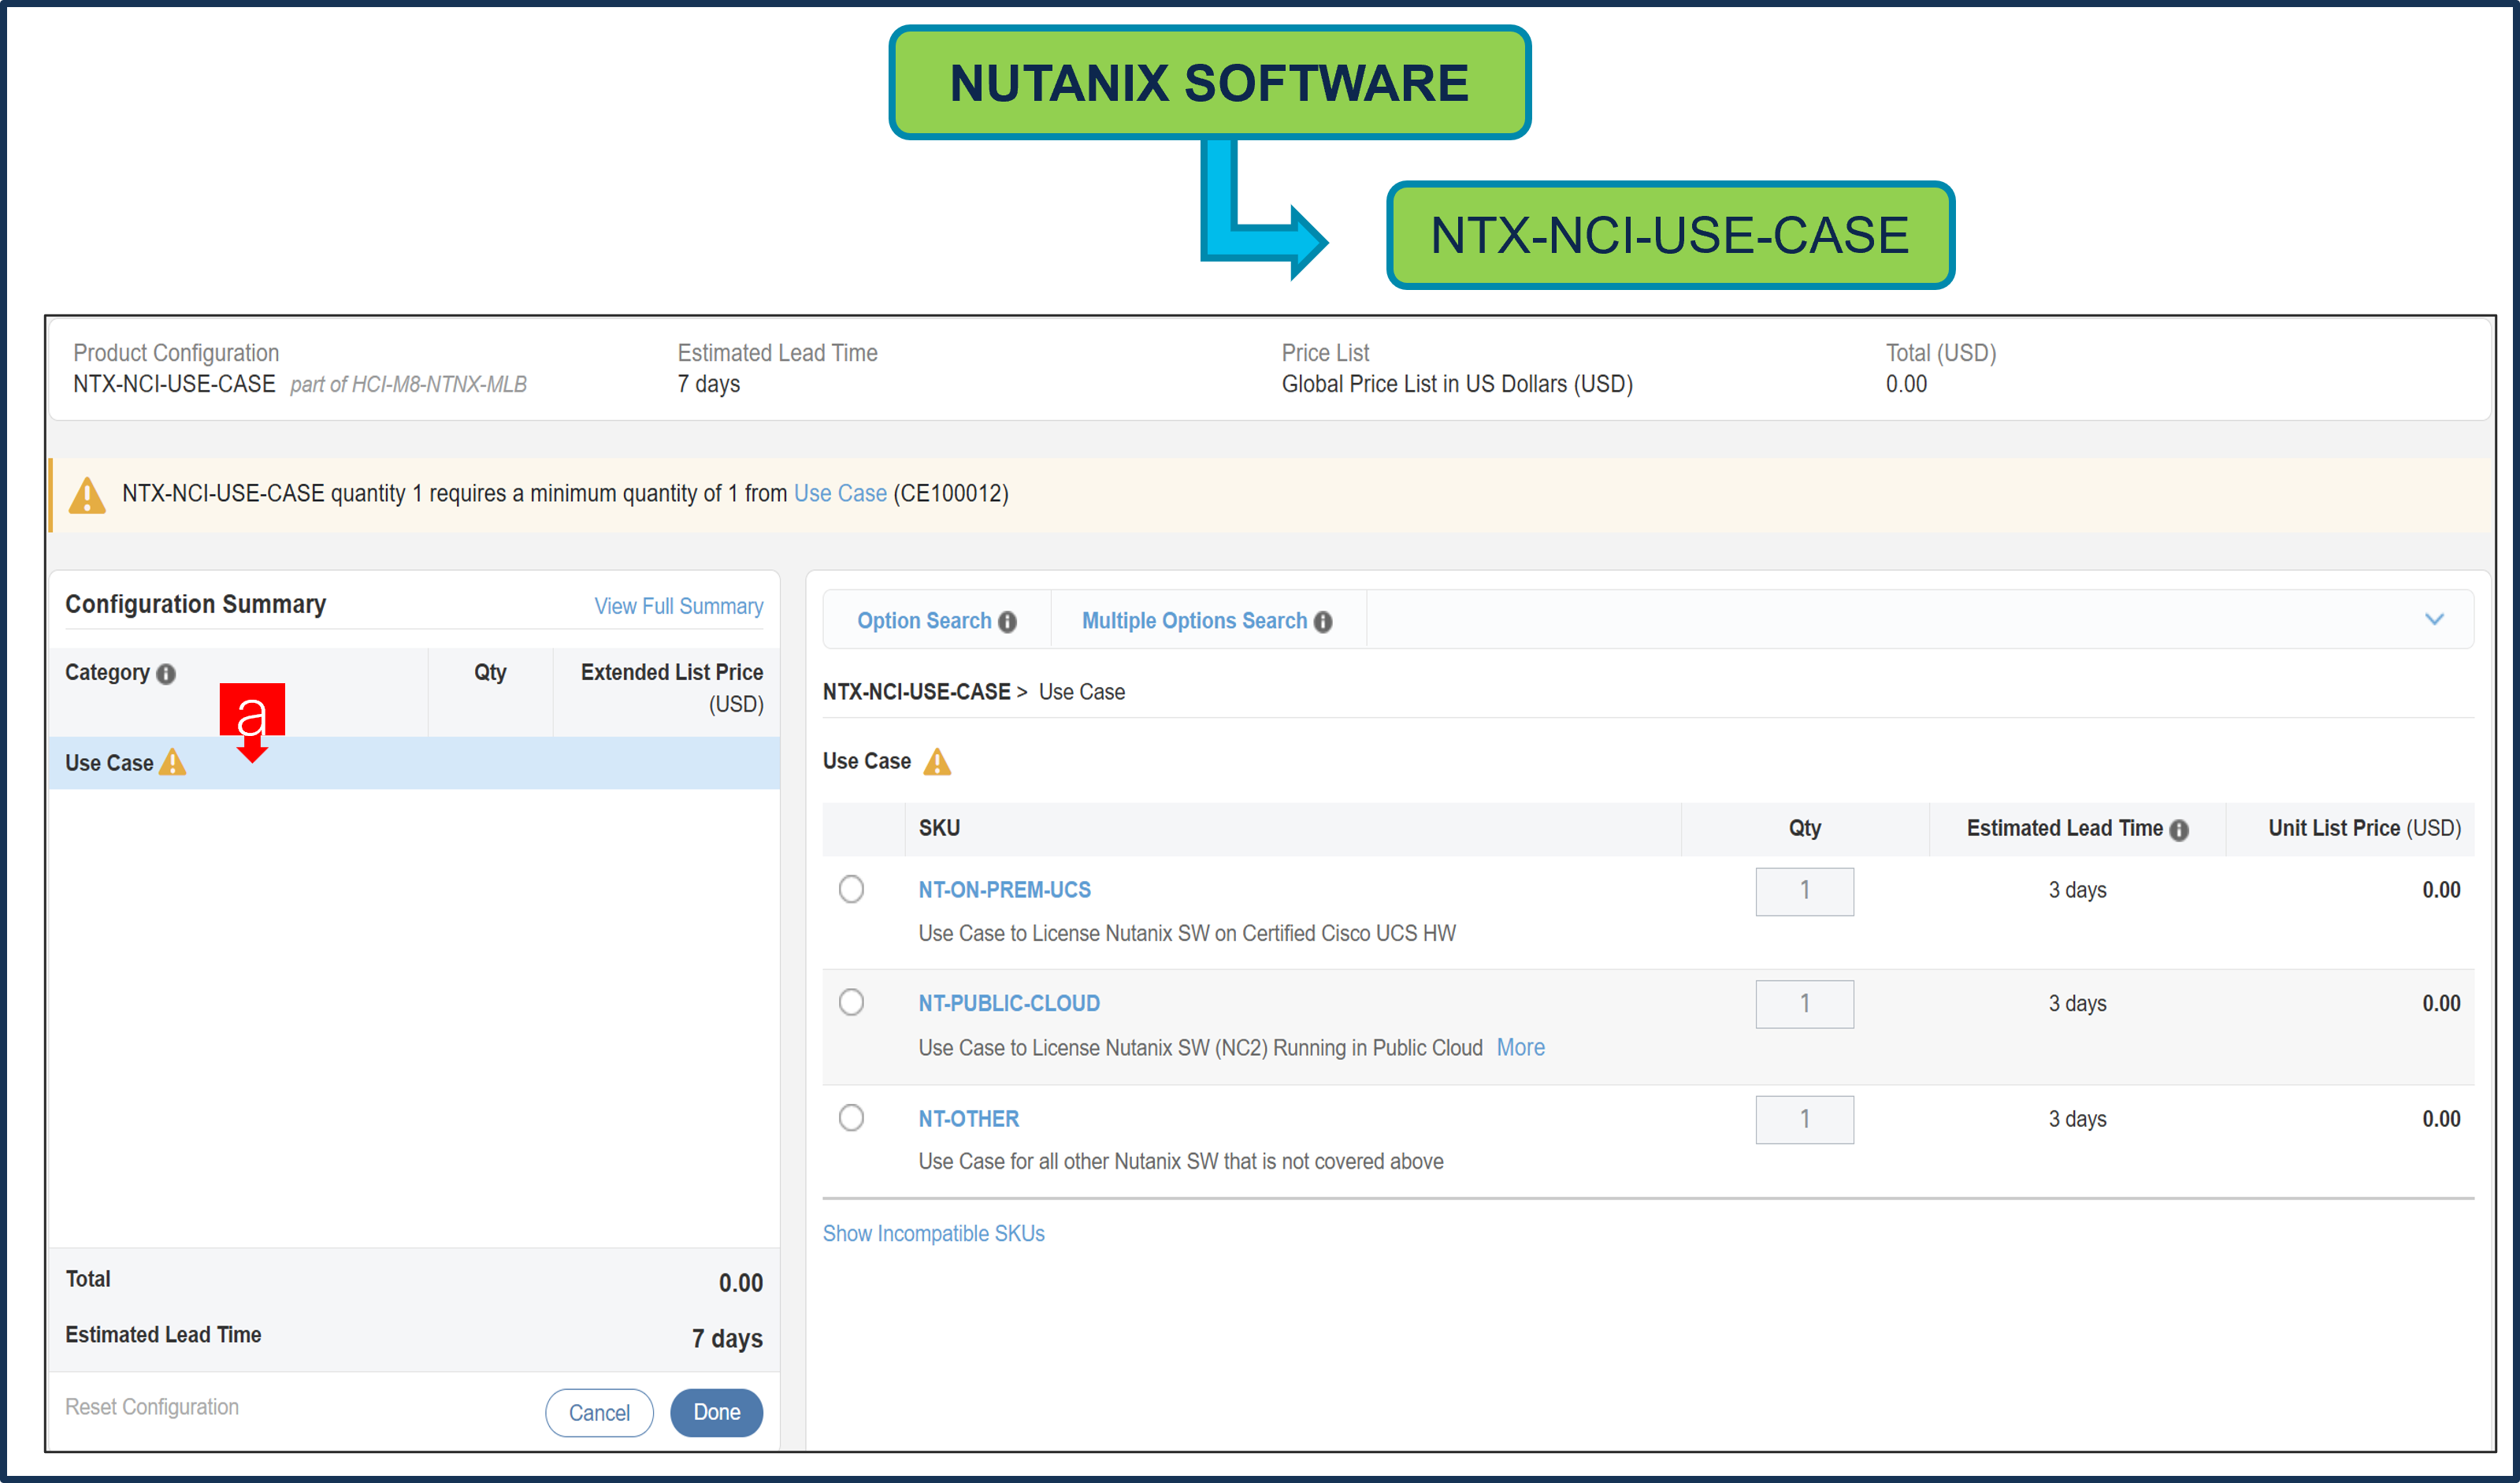Select the NT-ON-PREM-UCS radio button
Viewport: 2520px width, 1483px height.
851,889
